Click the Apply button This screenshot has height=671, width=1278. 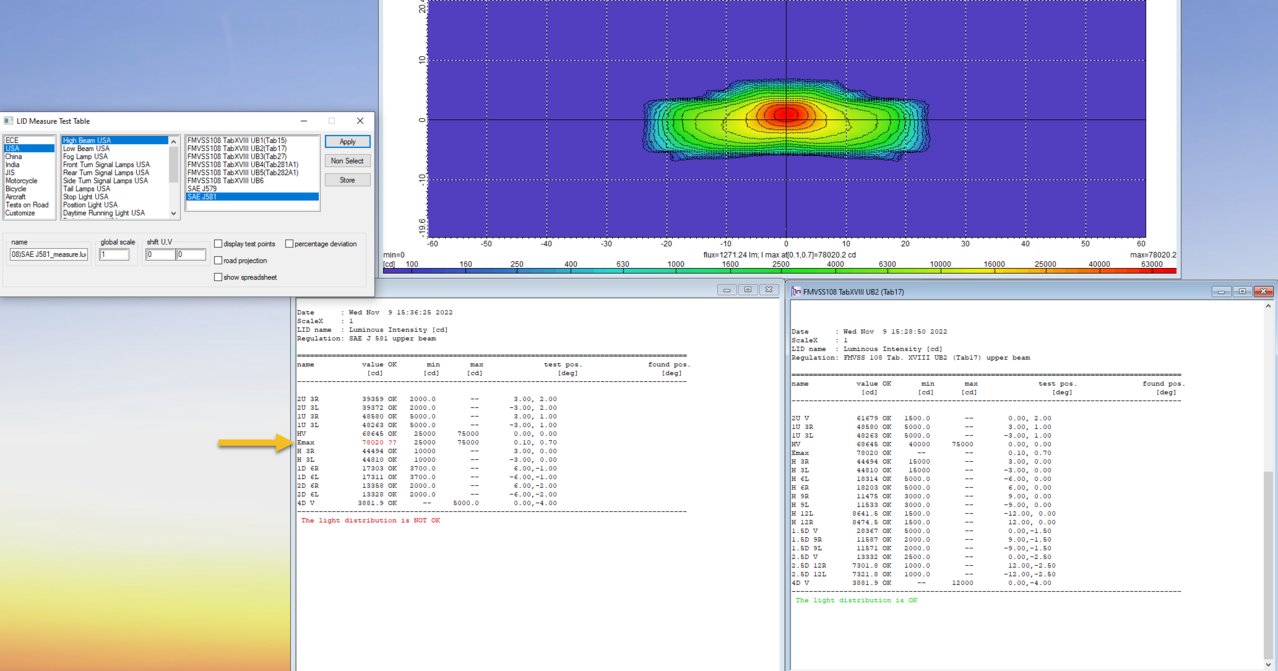pyautogui.click(x=347, y=142)
